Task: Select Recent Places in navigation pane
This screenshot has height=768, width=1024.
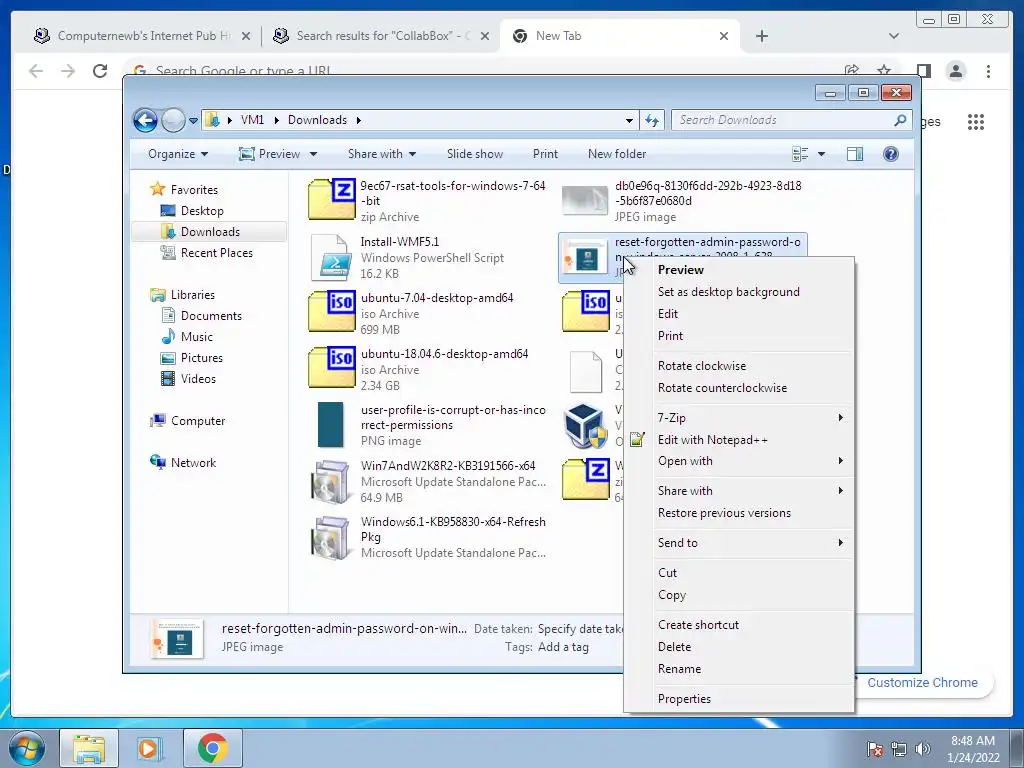Action: [x=216, y=253]
